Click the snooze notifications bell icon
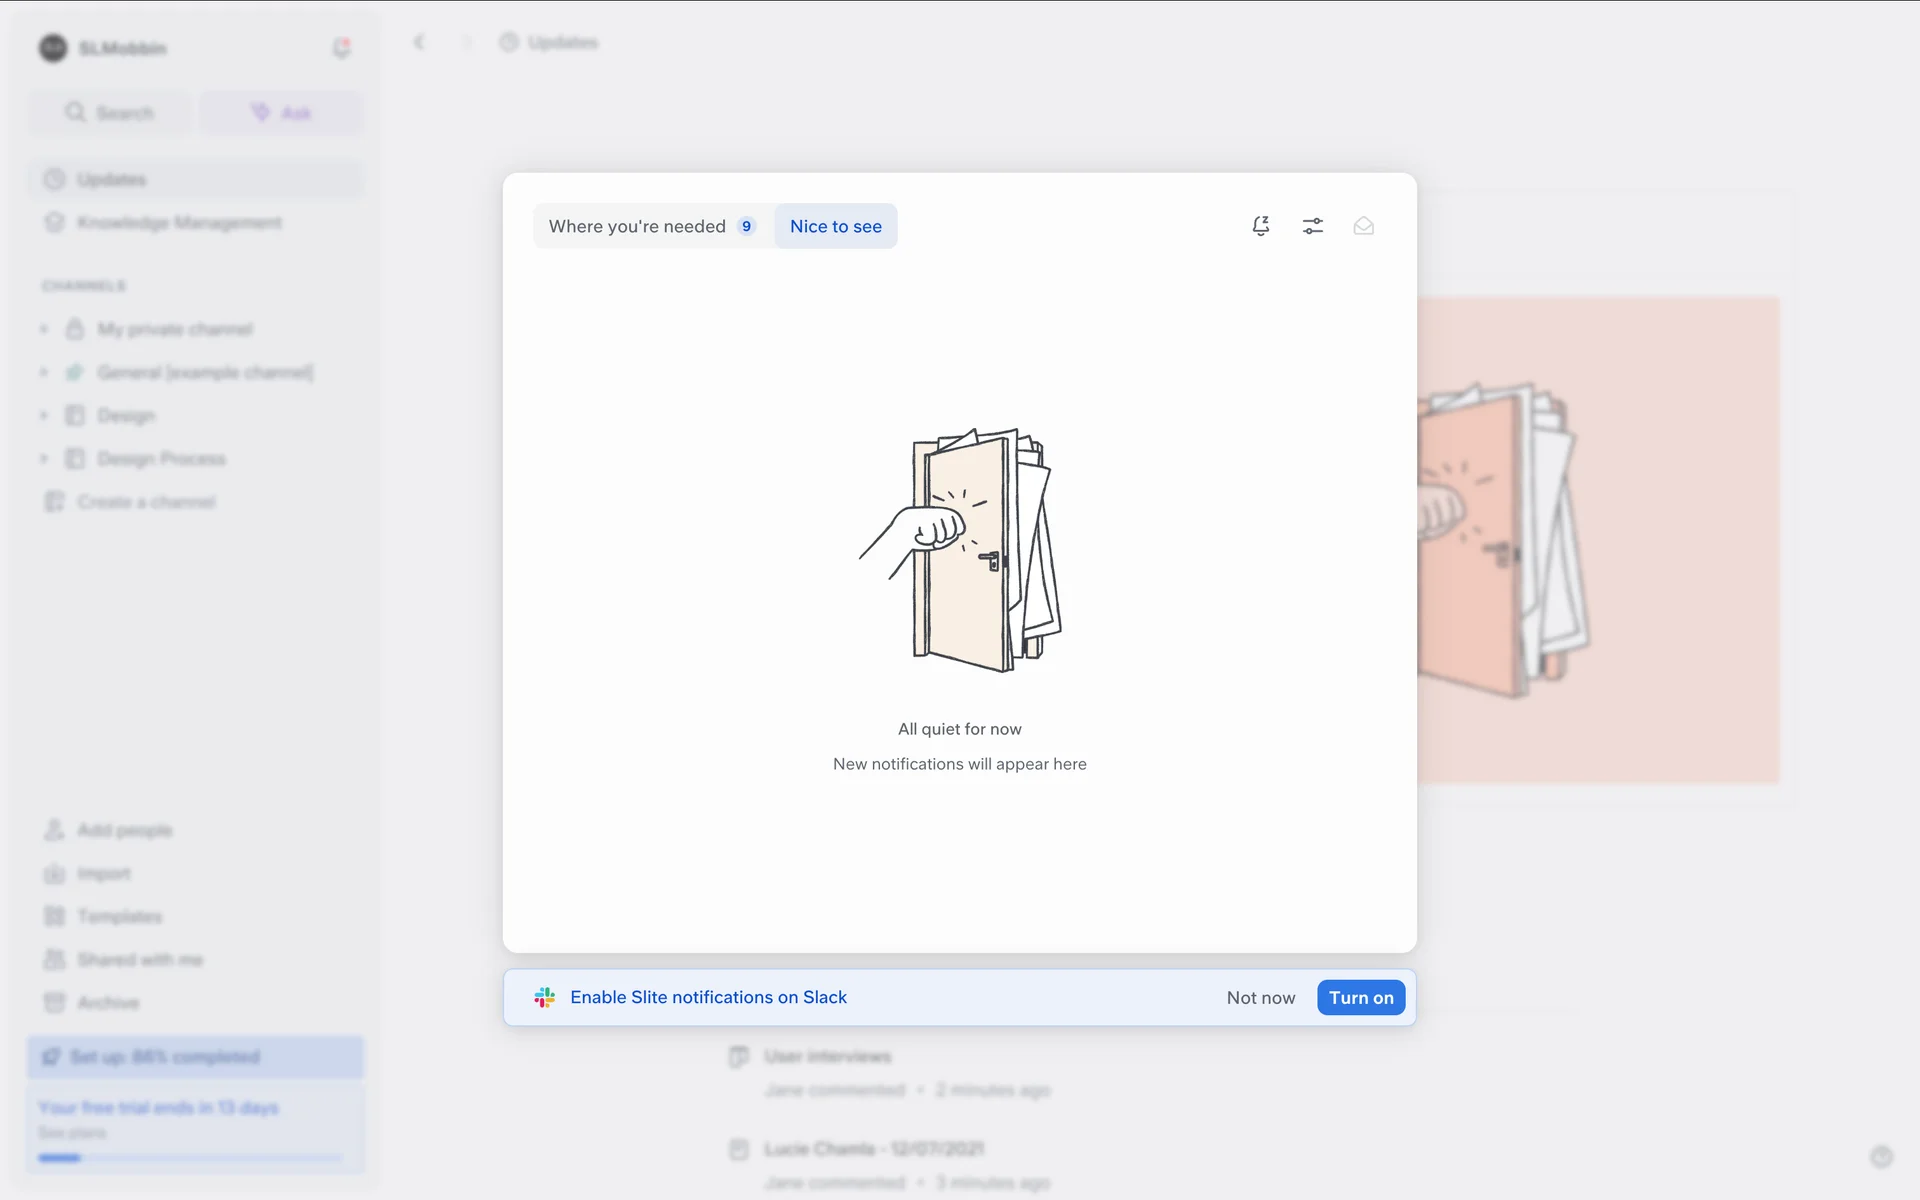The image size is (1920, 1200). click(1261, 226)
